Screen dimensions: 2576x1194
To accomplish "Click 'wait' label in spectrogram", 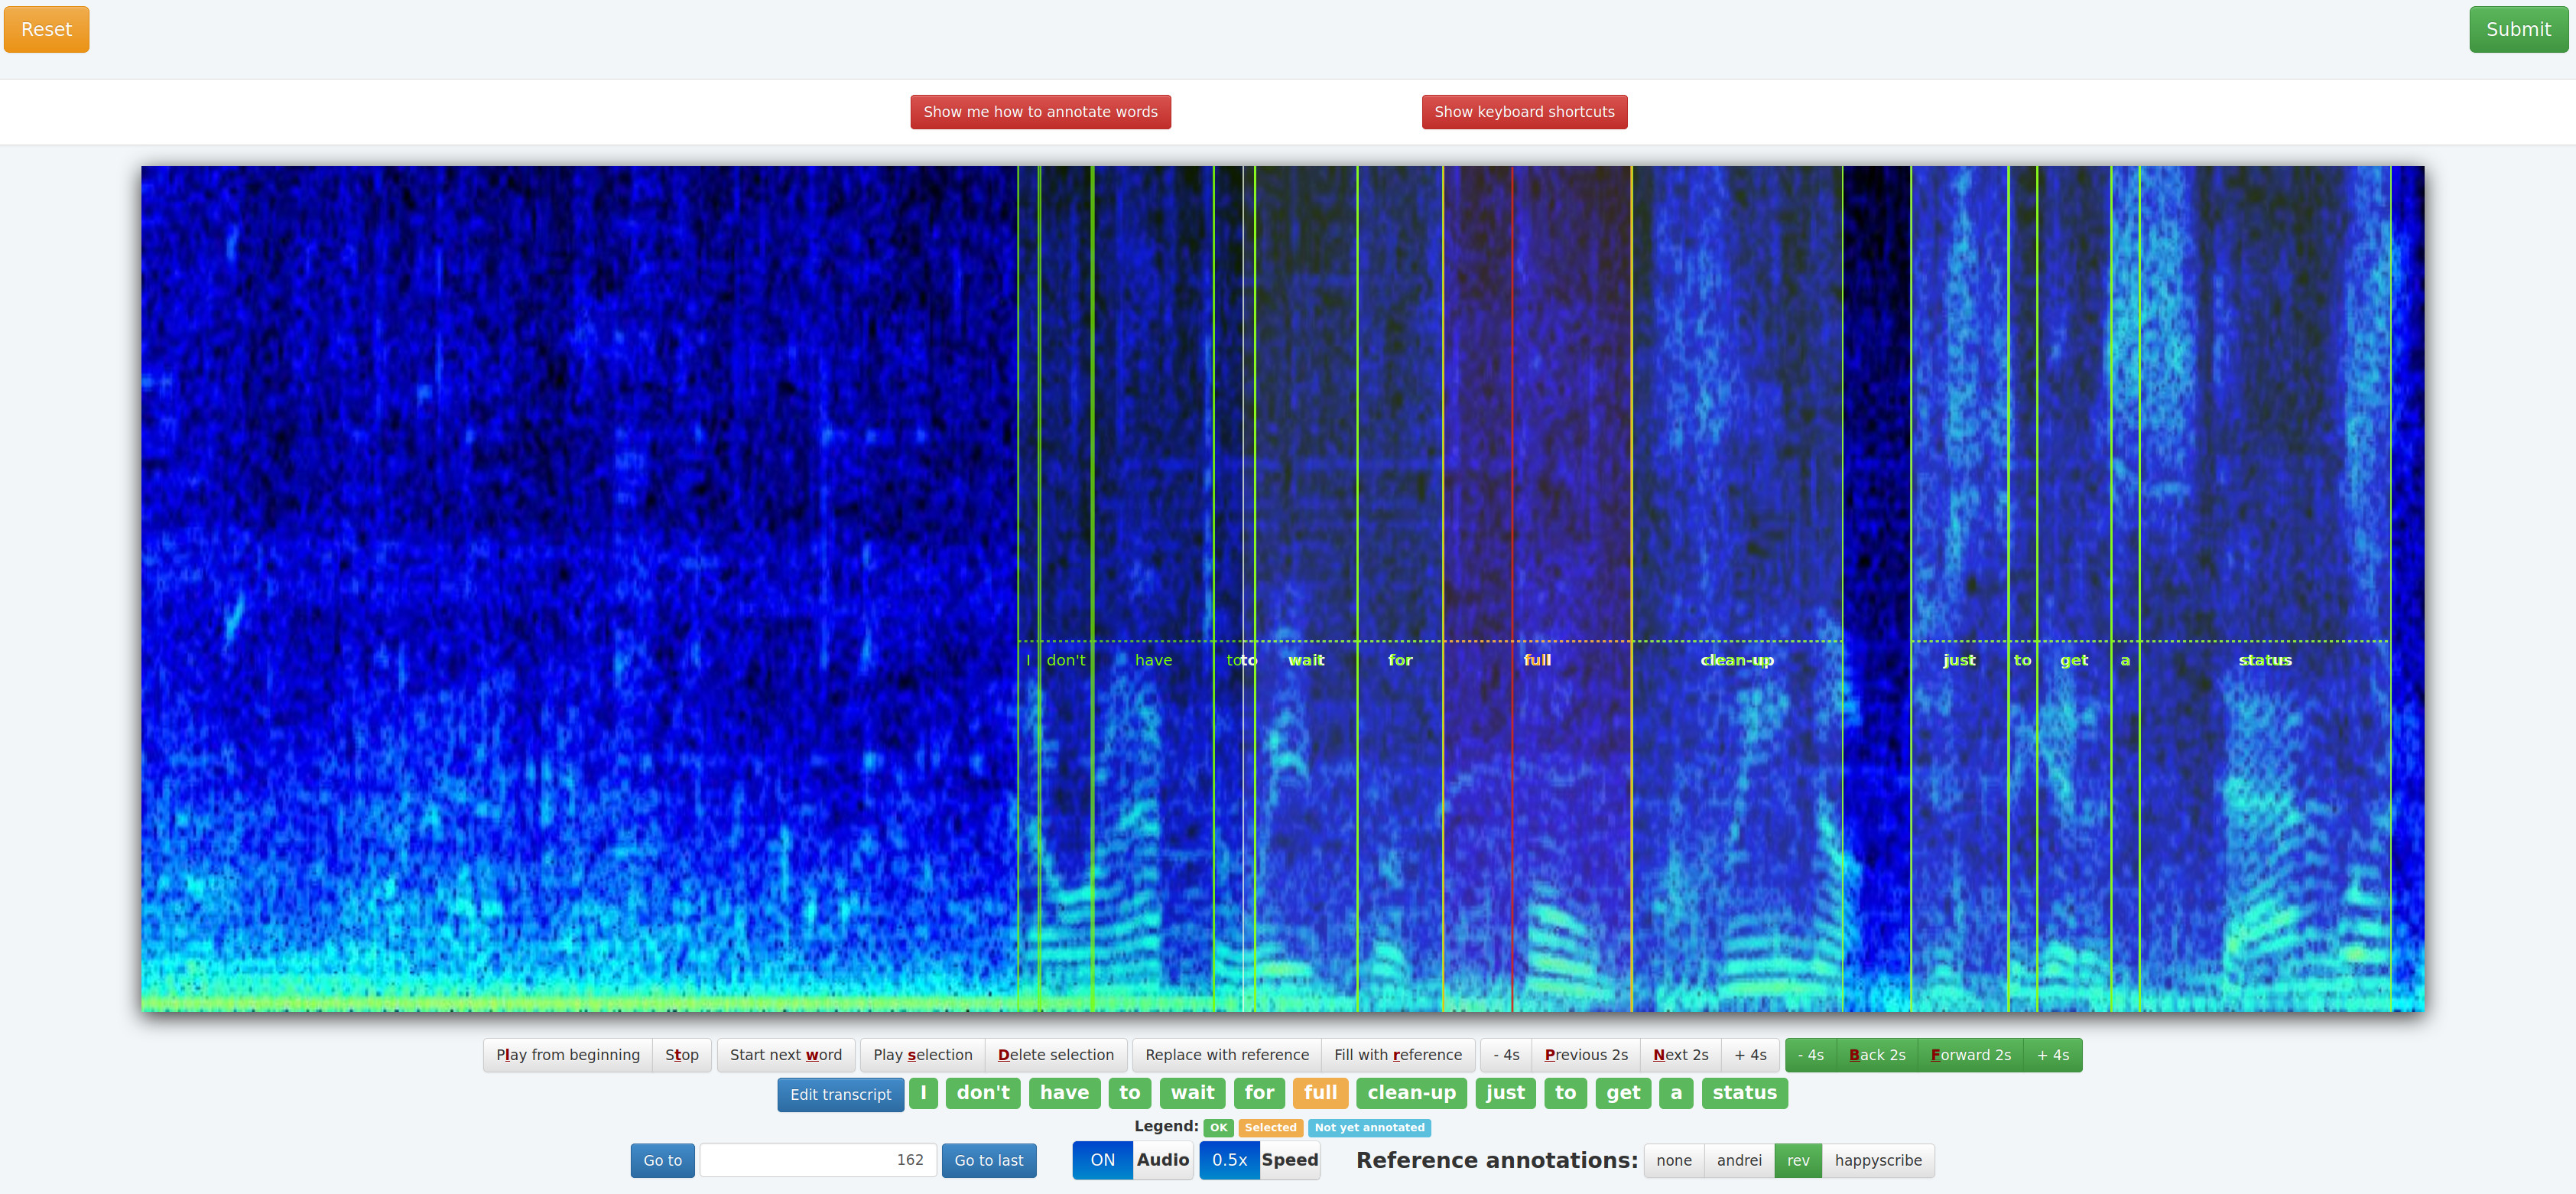I will pyautogui.click(x=1305, y=660).
